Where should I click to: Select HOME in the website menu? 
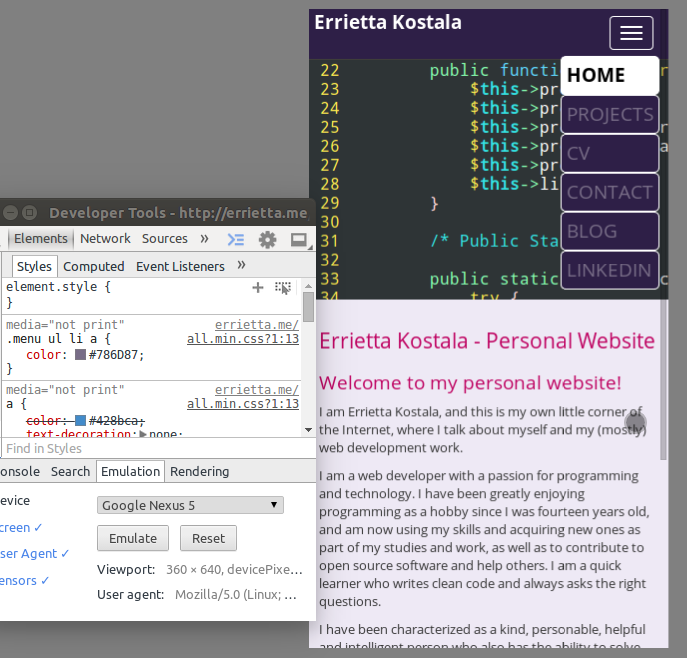(x=610, y=75)
